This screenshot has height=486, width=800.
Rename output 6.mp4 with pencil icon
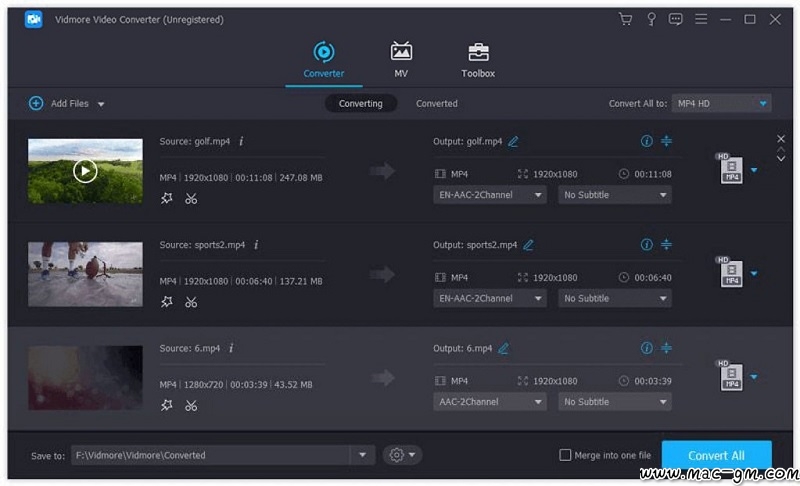(504, 349)
